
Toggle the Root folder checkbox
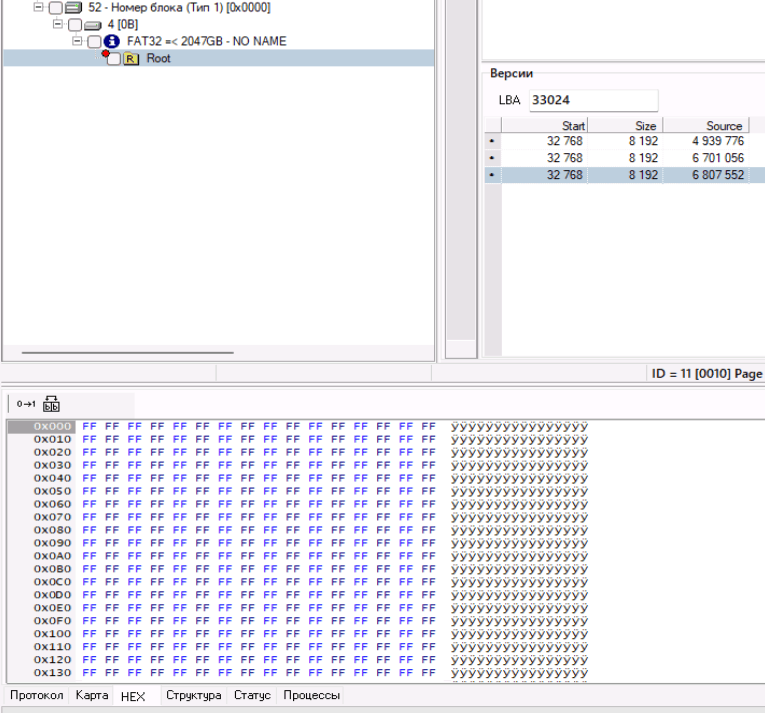pos(114,60)
